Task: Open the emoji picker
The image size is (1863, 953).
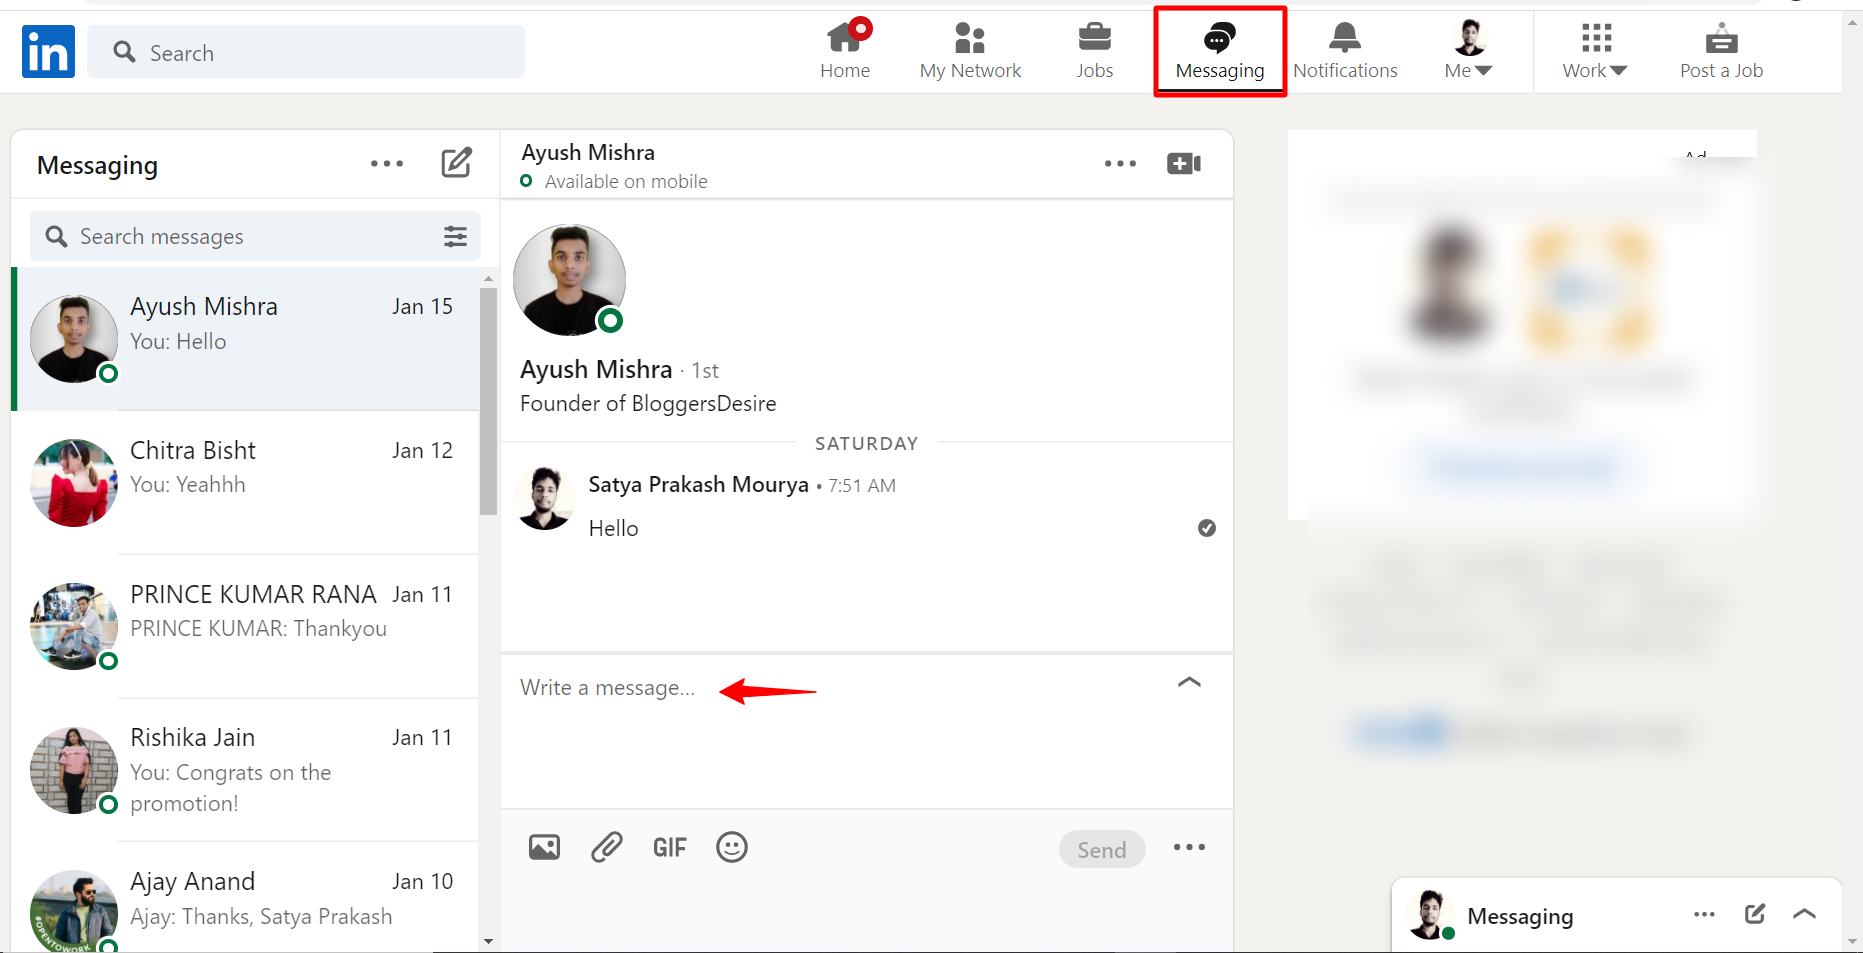Action: tap(732, 848)
